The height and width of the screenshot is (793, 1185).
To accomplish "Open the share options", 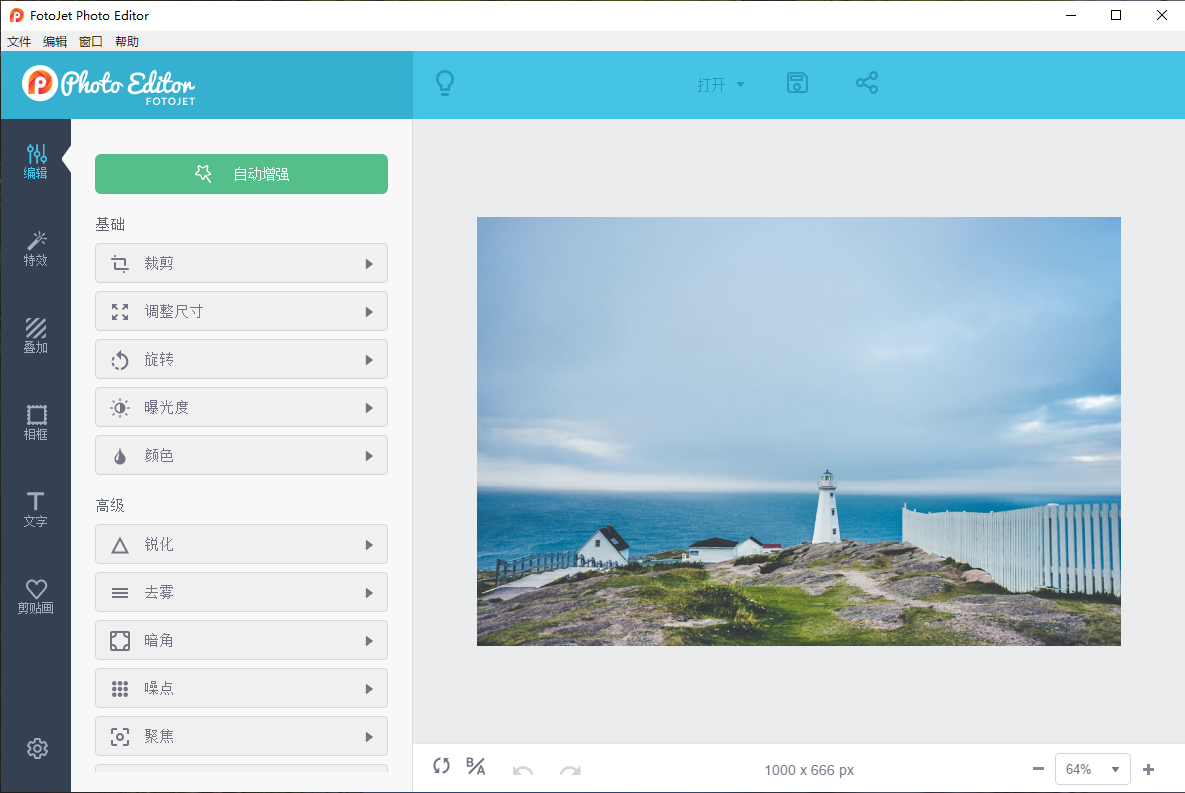I will pyautogui.click(x=866, y=83).
